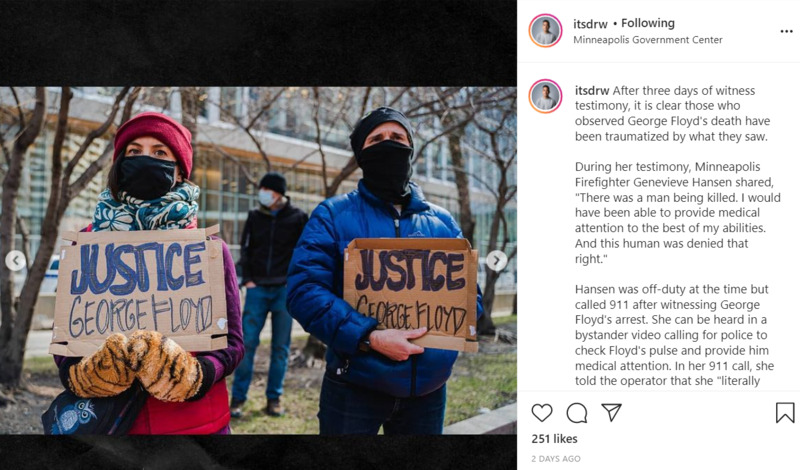Open the 2 DAYS AGO timestamp
This screenshot has height=470, width=800.
coord(556,459)
